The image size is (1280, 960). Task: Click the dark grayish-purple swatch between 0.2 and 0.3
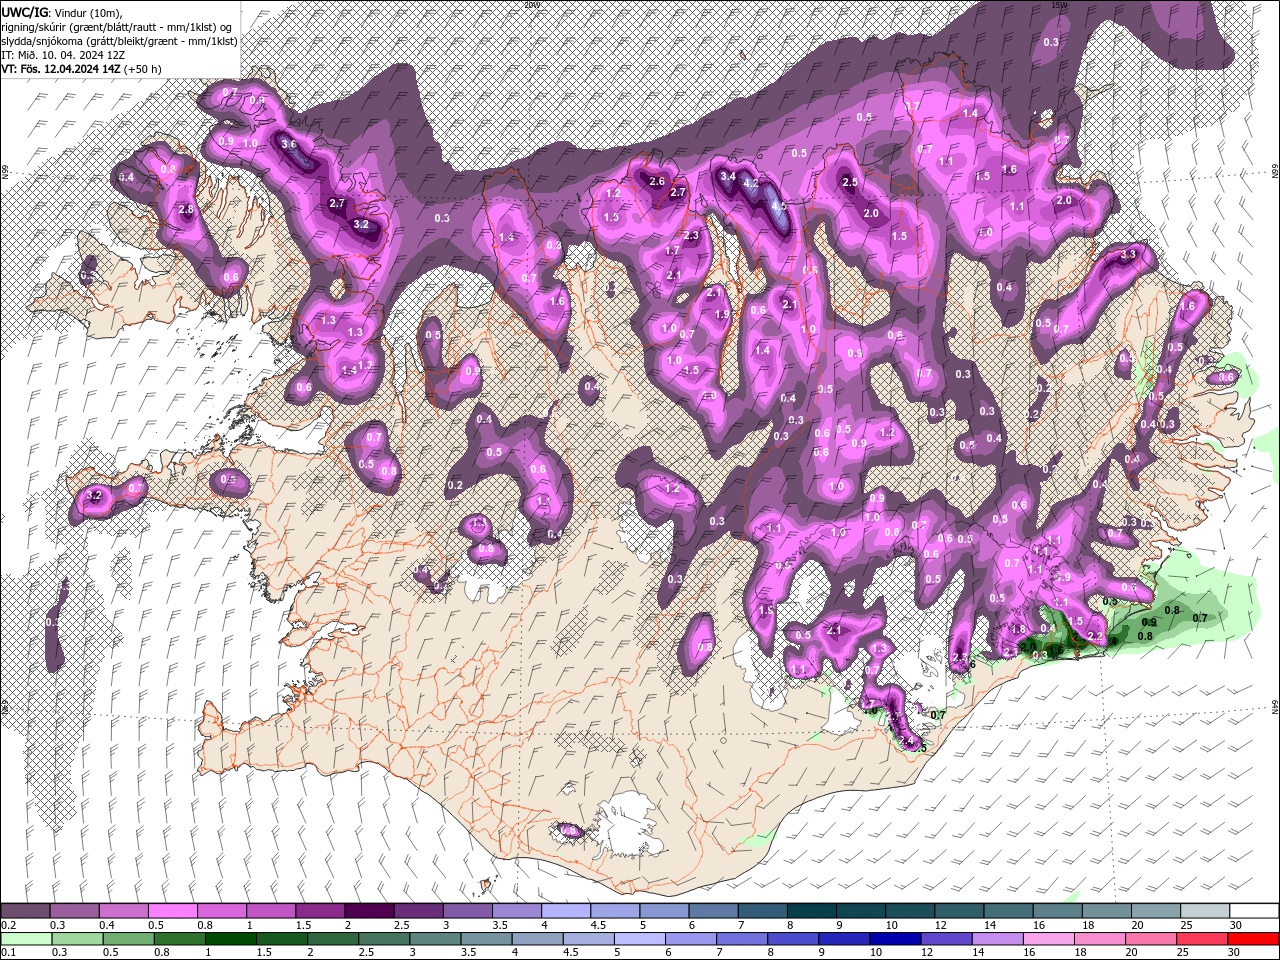coord(26,911)
